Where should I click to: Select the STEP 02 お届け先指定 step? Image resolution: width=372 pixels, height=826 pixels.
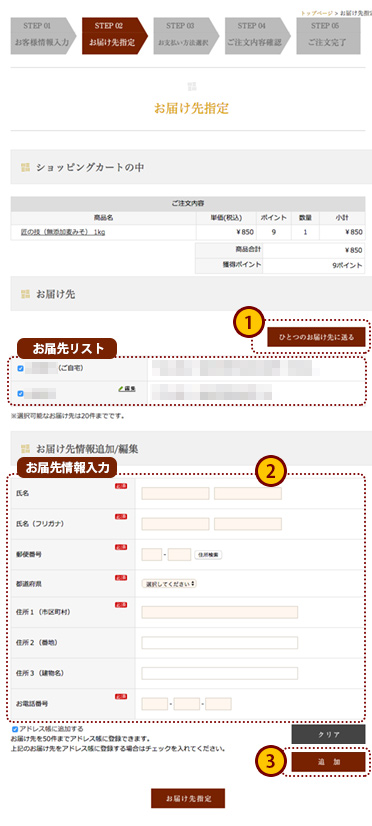point(115,36)
